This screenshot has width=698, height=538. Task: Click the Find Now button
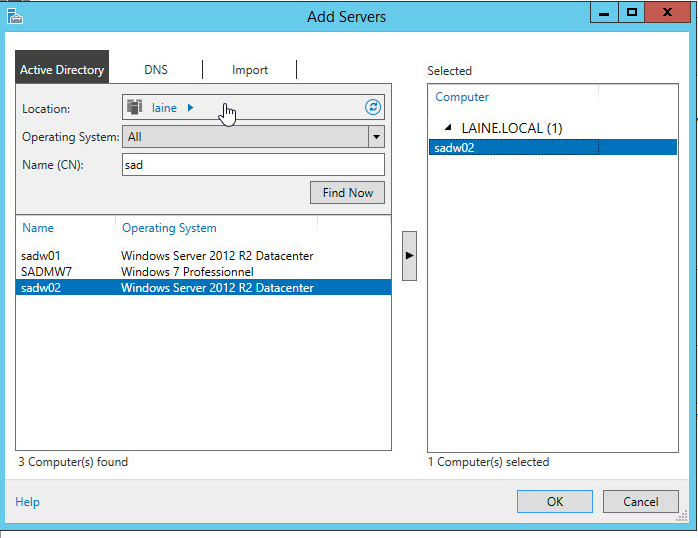coord(347,193)
